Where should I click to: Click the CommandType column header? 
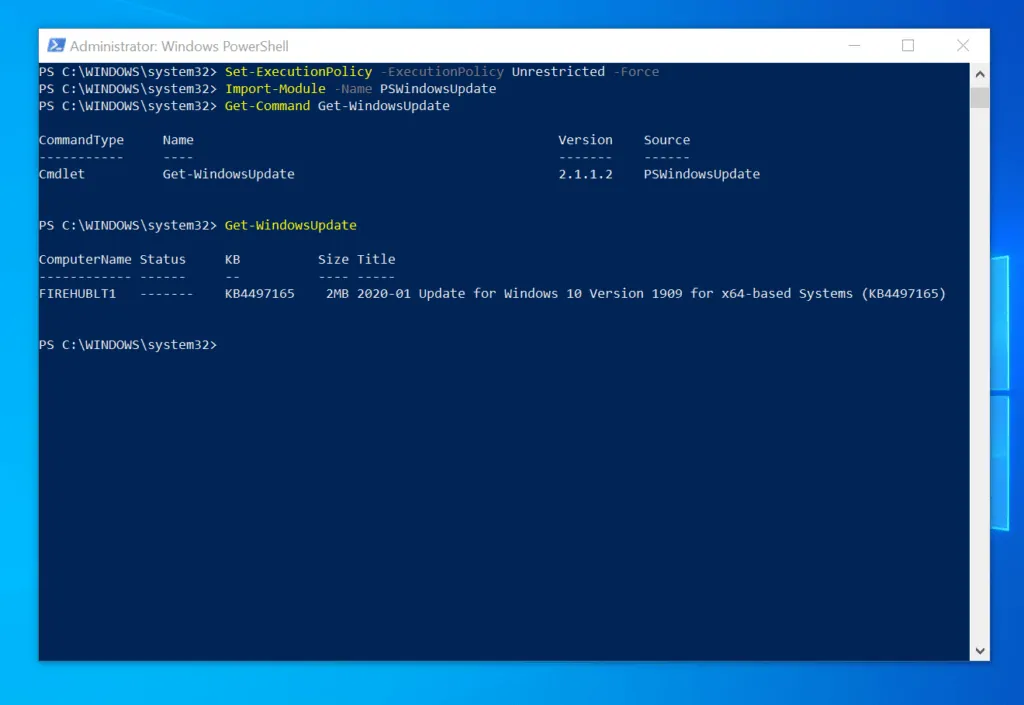[x=81, y=140]
